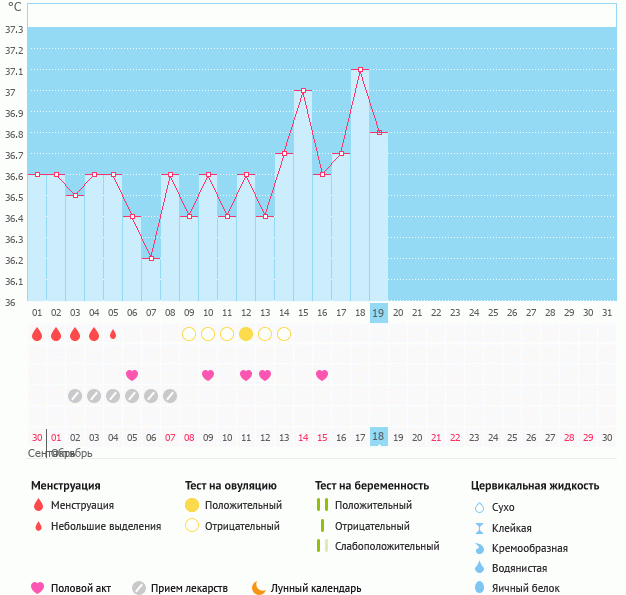626x595 pixels.
Task: Click the small discharge drop on day 05
Action: click(x=113, y=334)
